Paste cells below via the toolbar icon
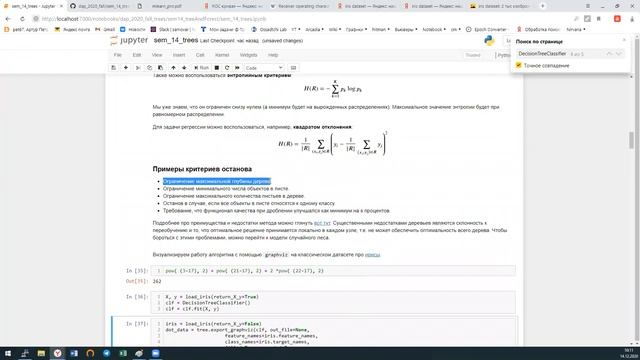This screenshot has width=640, height=360. [160, 68]
